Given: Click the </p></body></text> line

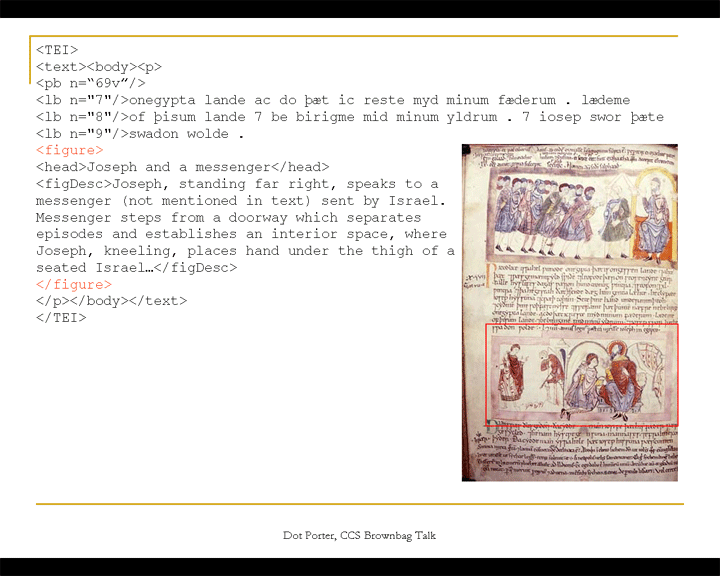Looking at the screenshot, I should pyautogui.click(x=112, y=301).
